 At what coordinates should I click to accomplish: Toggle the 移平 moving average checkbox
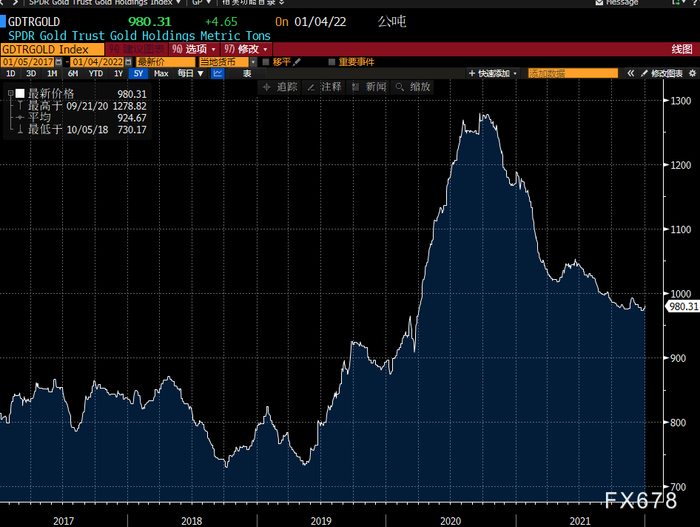[x=266, y=62]
